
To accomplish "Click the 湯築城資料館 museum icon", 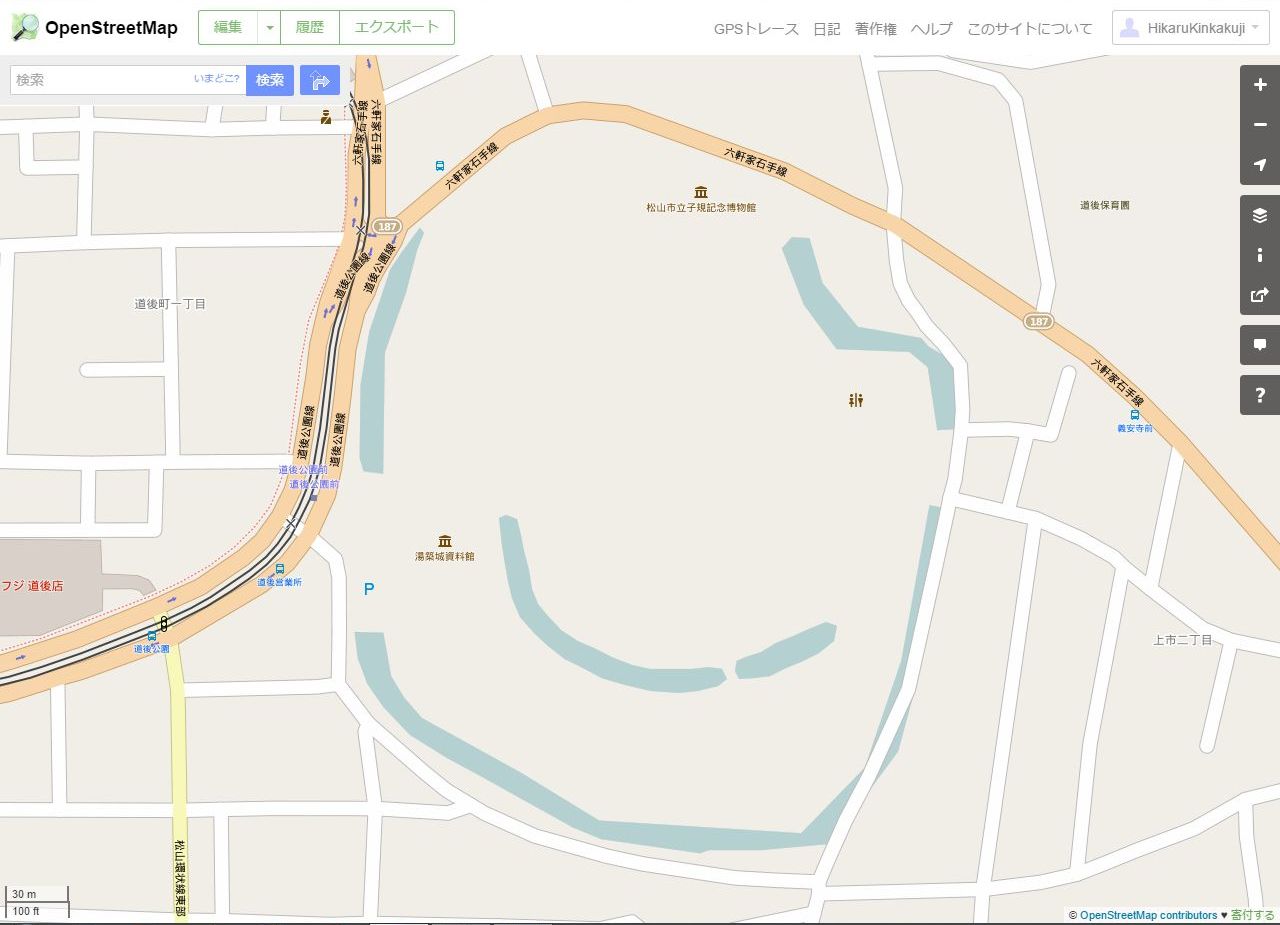I will [x=445, y=541].
